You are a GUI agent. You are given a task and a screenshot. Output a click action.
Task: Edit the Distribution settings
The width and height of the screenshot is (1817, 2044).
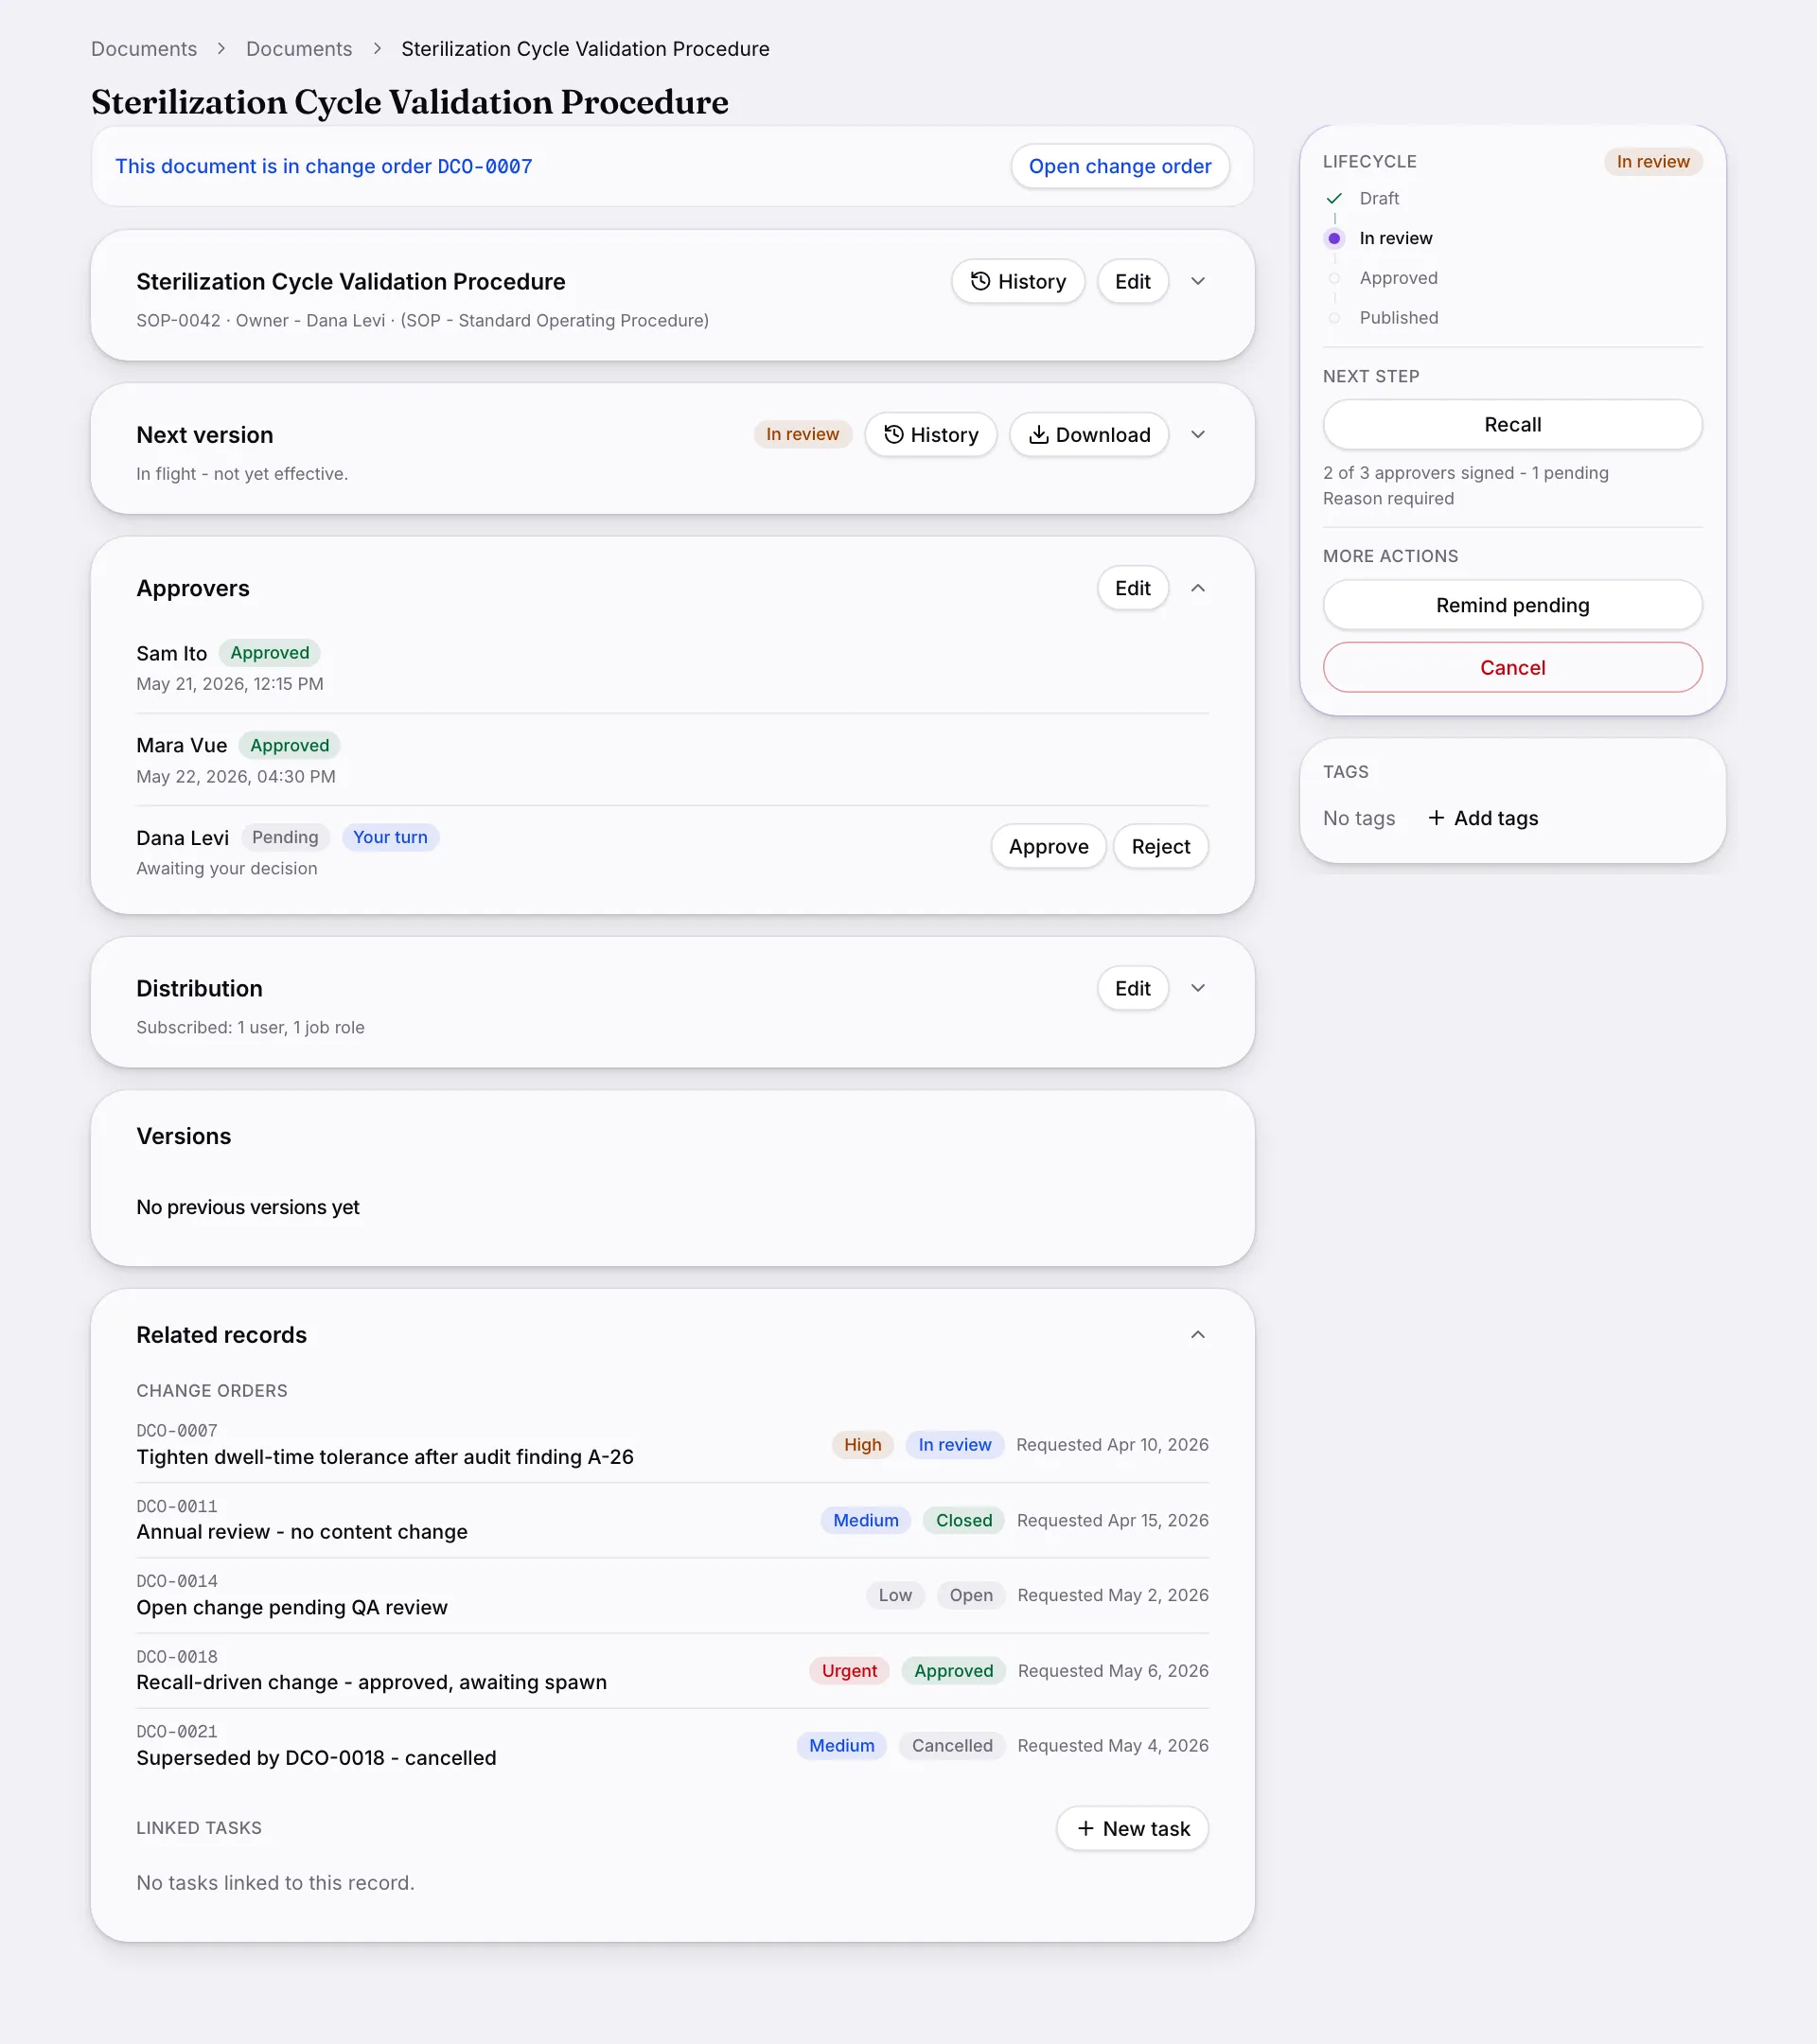point(1132,988)
